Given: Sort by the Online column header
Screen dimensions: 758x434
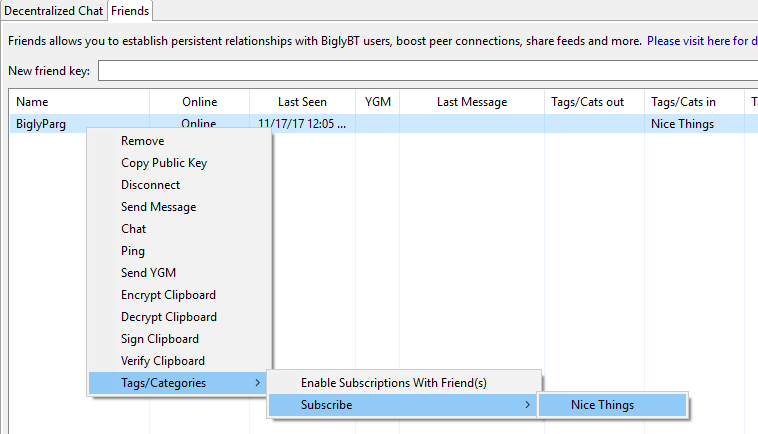Looking at the screenshot, I should (200, 102).
